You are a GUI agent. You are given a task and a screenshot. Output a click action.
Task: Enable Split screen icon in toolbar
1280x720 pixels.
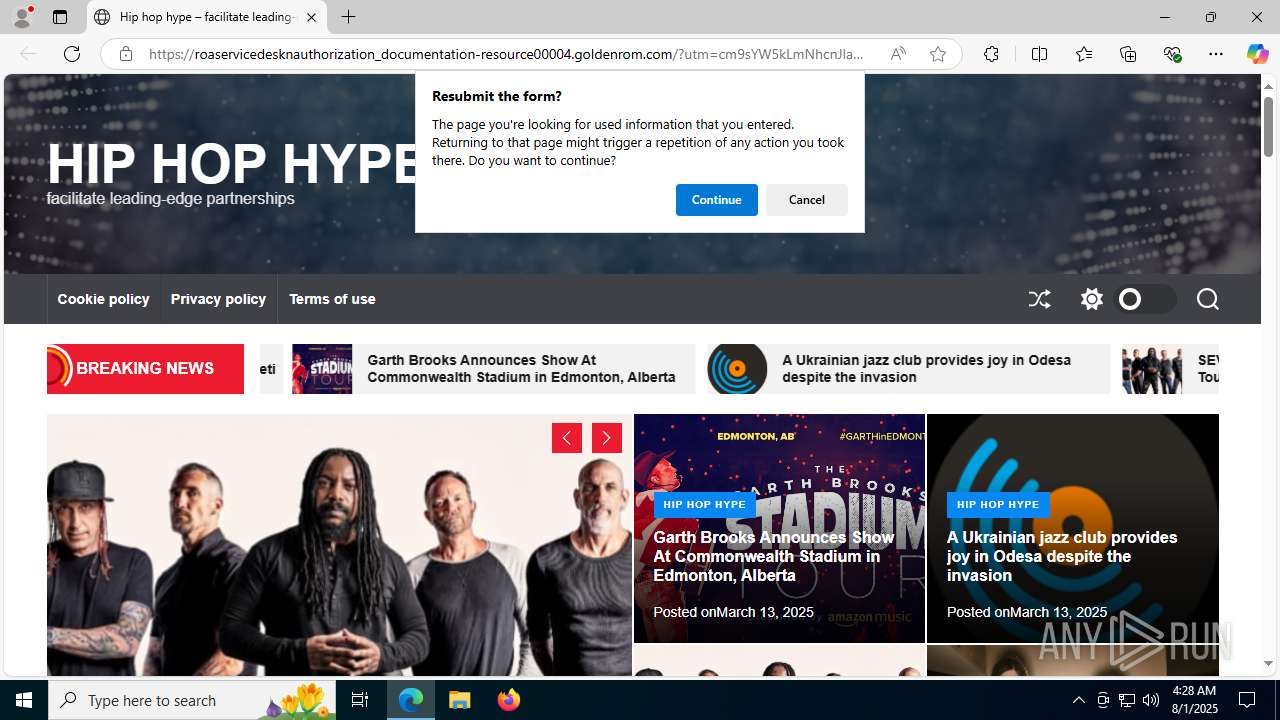[1039, 54]
